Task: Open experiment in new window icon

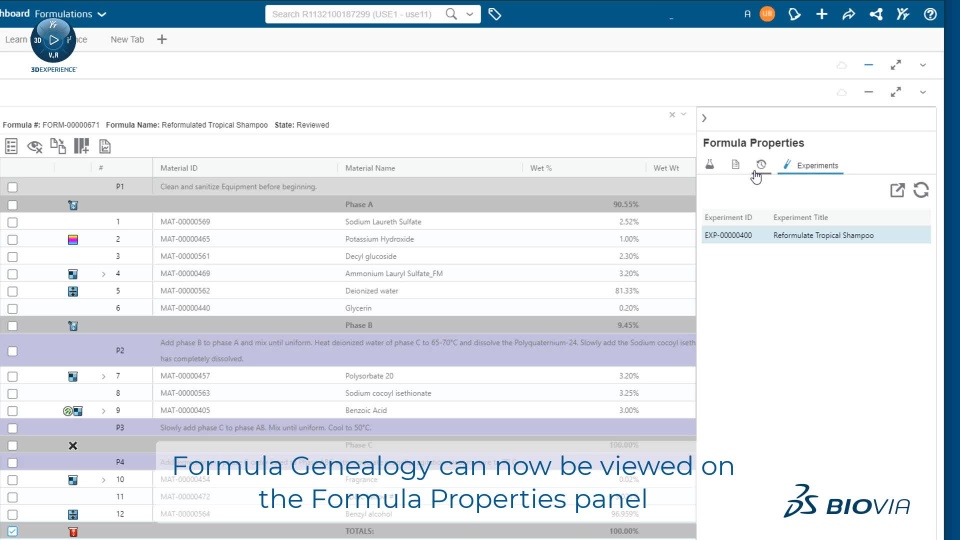Action: click(897, 190)
